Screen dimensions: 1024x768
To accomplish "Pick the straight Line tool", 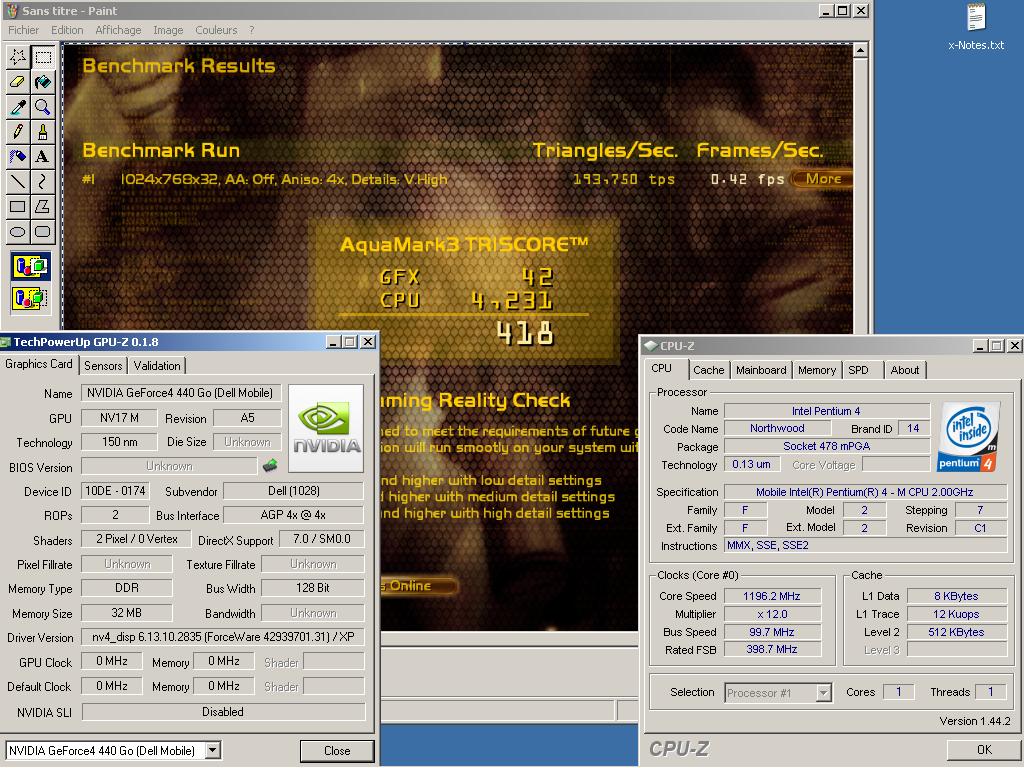I will point(18,181).
